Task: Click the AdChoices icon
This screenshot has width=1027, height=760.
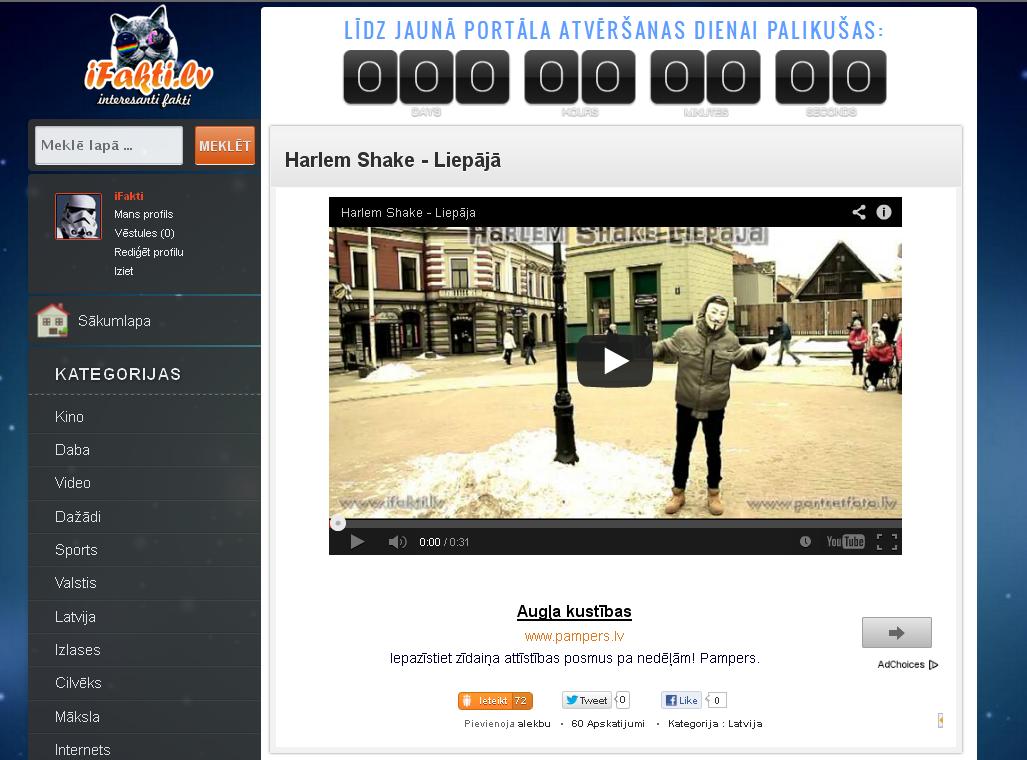Action: (x=933, y=664)
